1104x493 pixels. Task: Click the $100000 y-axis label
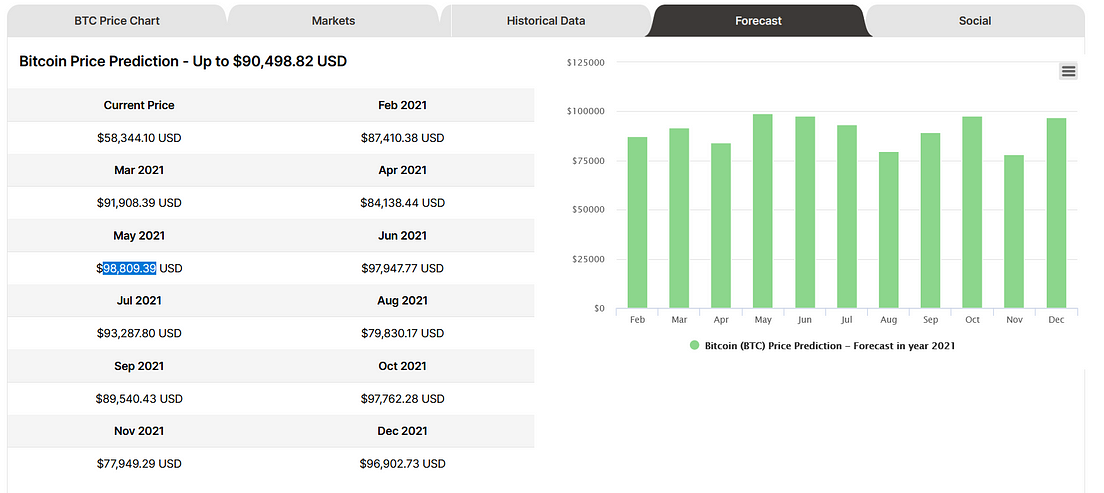pos(585,111)
